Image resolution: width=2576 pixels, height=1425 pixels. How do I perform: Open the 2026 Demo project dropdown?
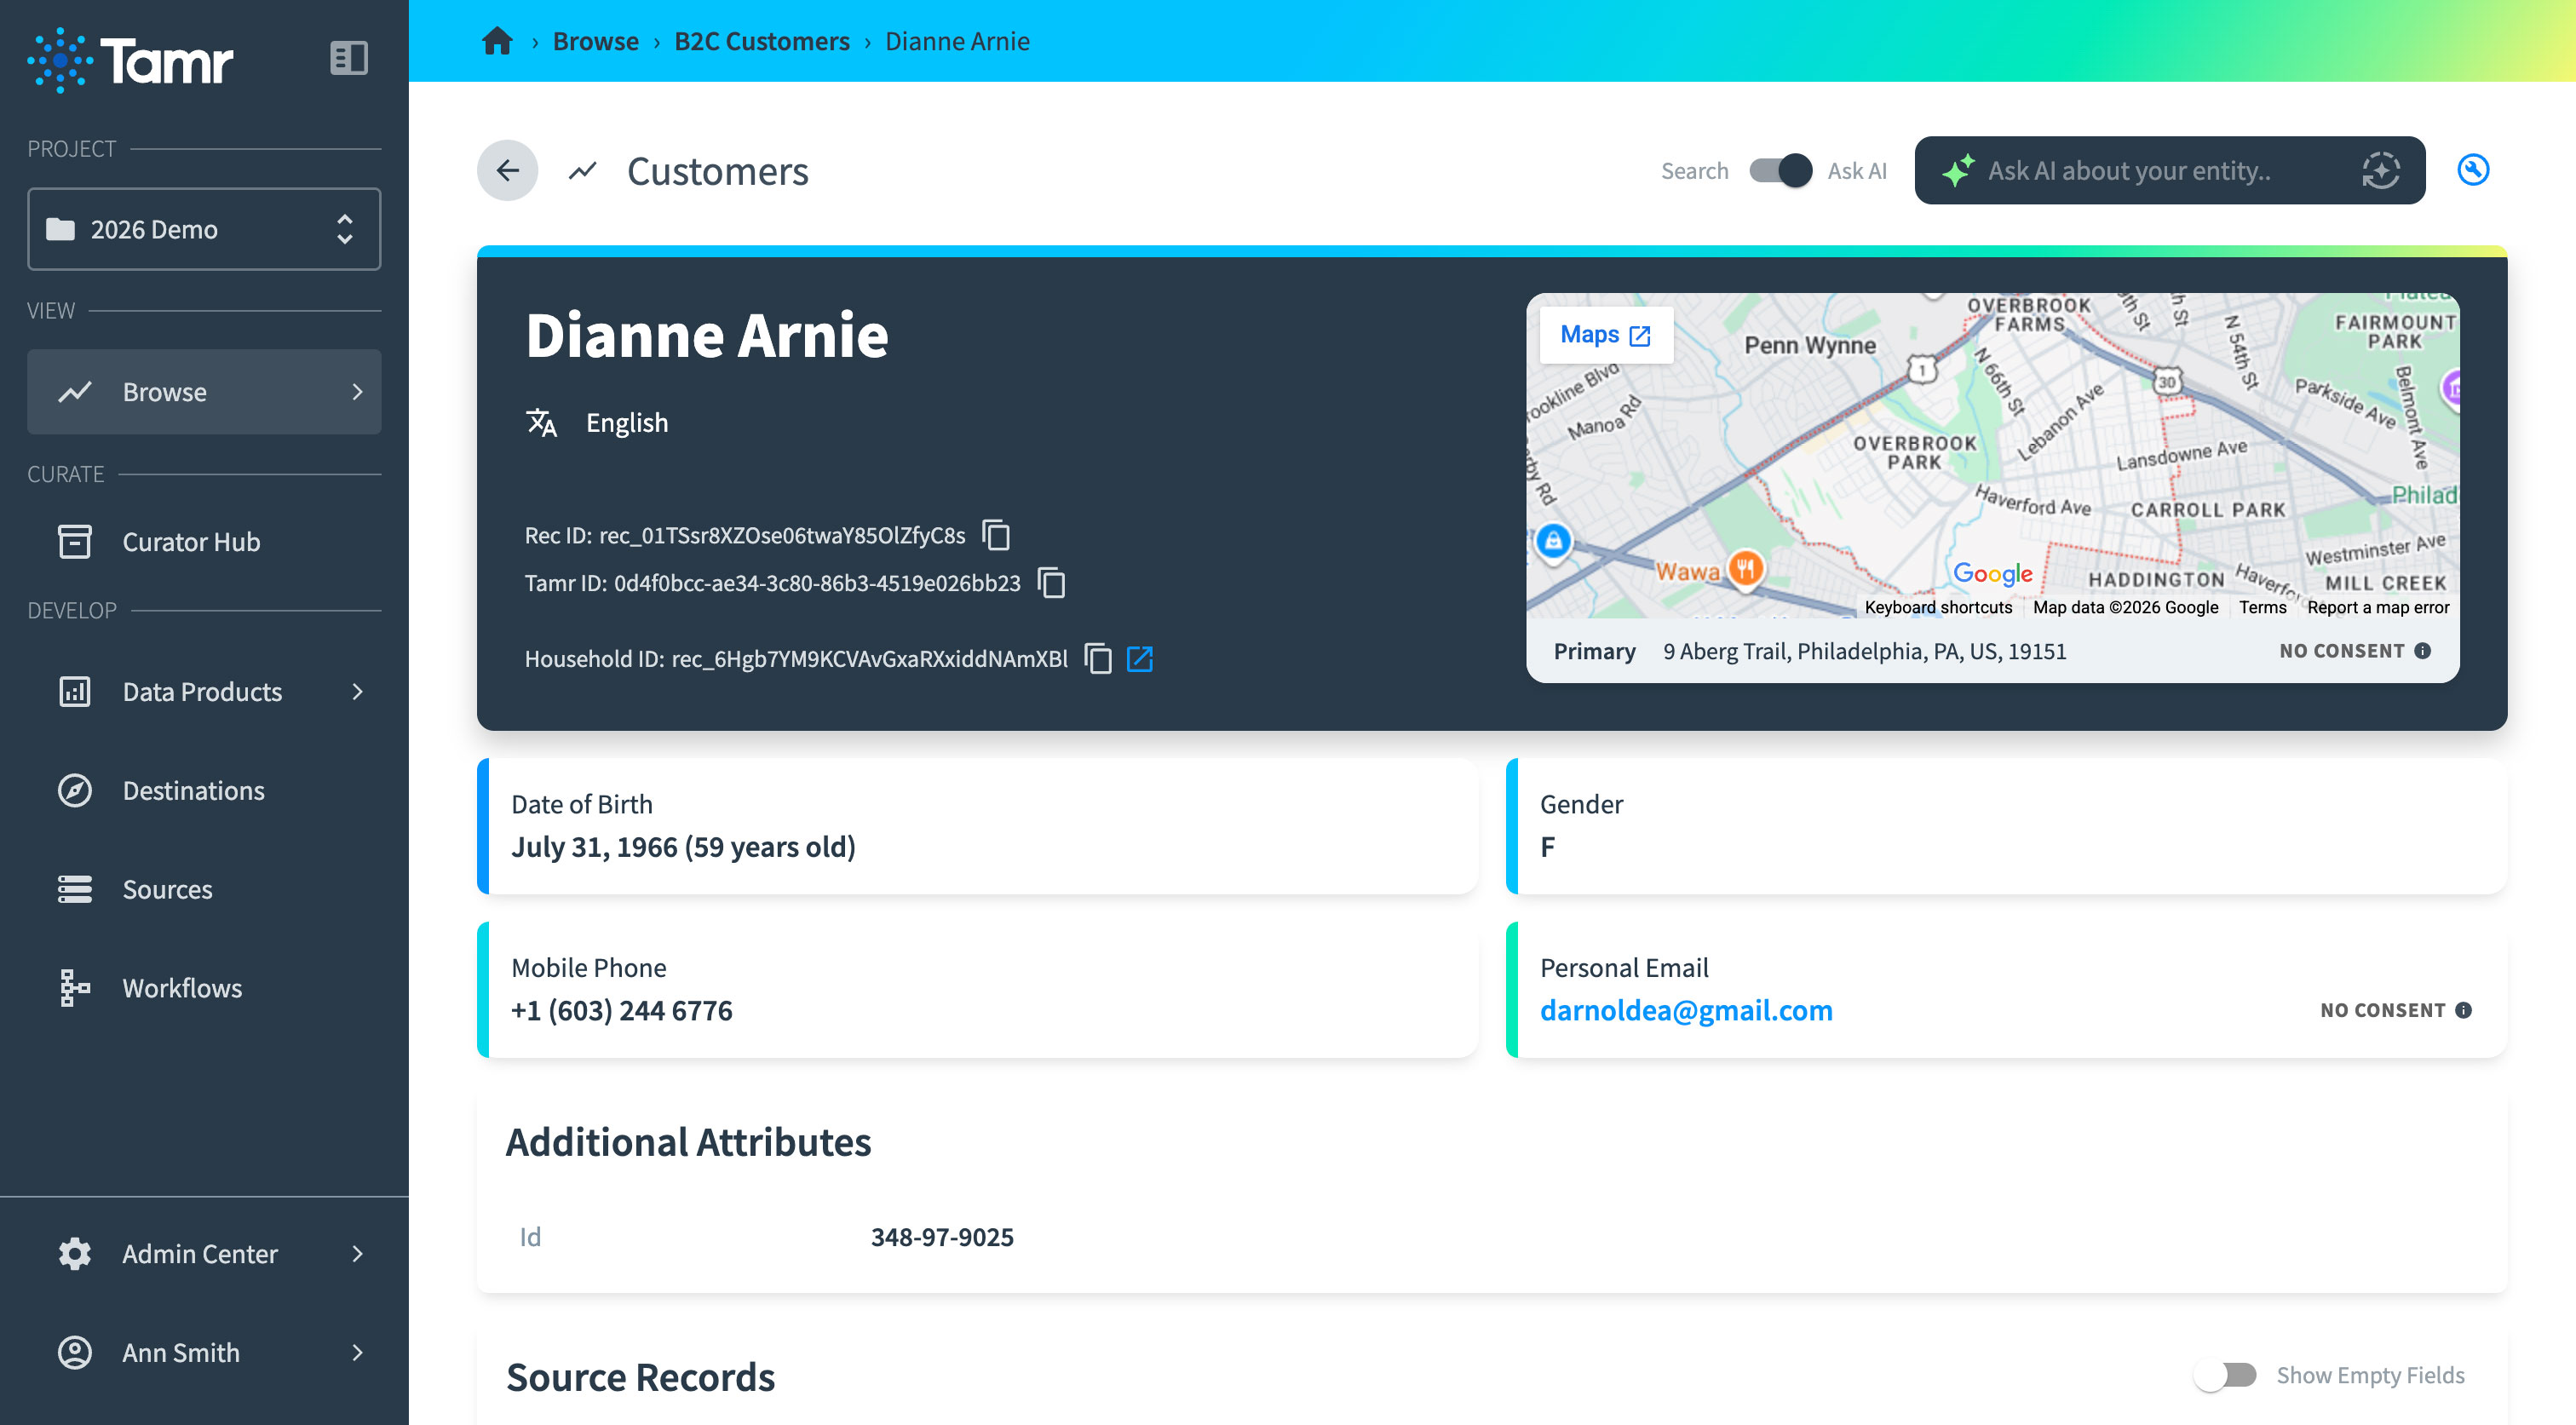click(204, 229)
